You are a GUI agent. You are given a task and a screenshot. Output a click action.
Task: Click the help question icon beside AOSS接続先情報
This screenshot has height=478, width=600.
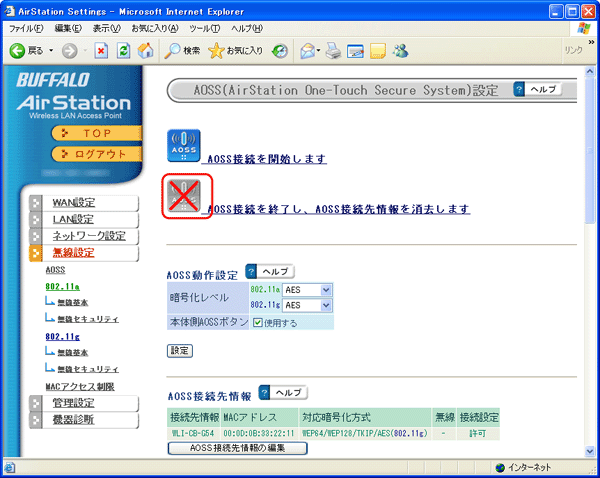(264, 393)
